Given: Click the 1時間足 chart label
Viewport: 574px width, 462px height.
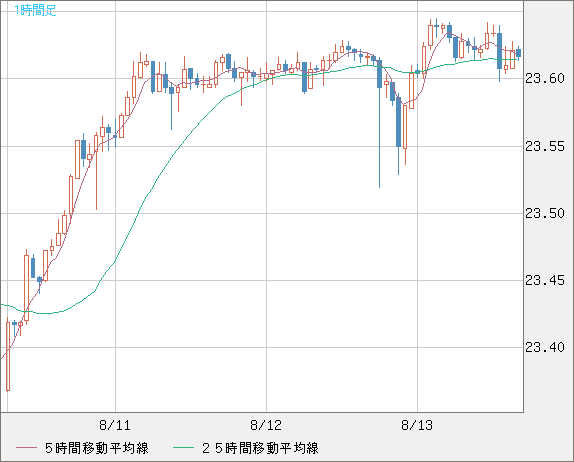Looking at the screenshot, I should pos(35,10).
